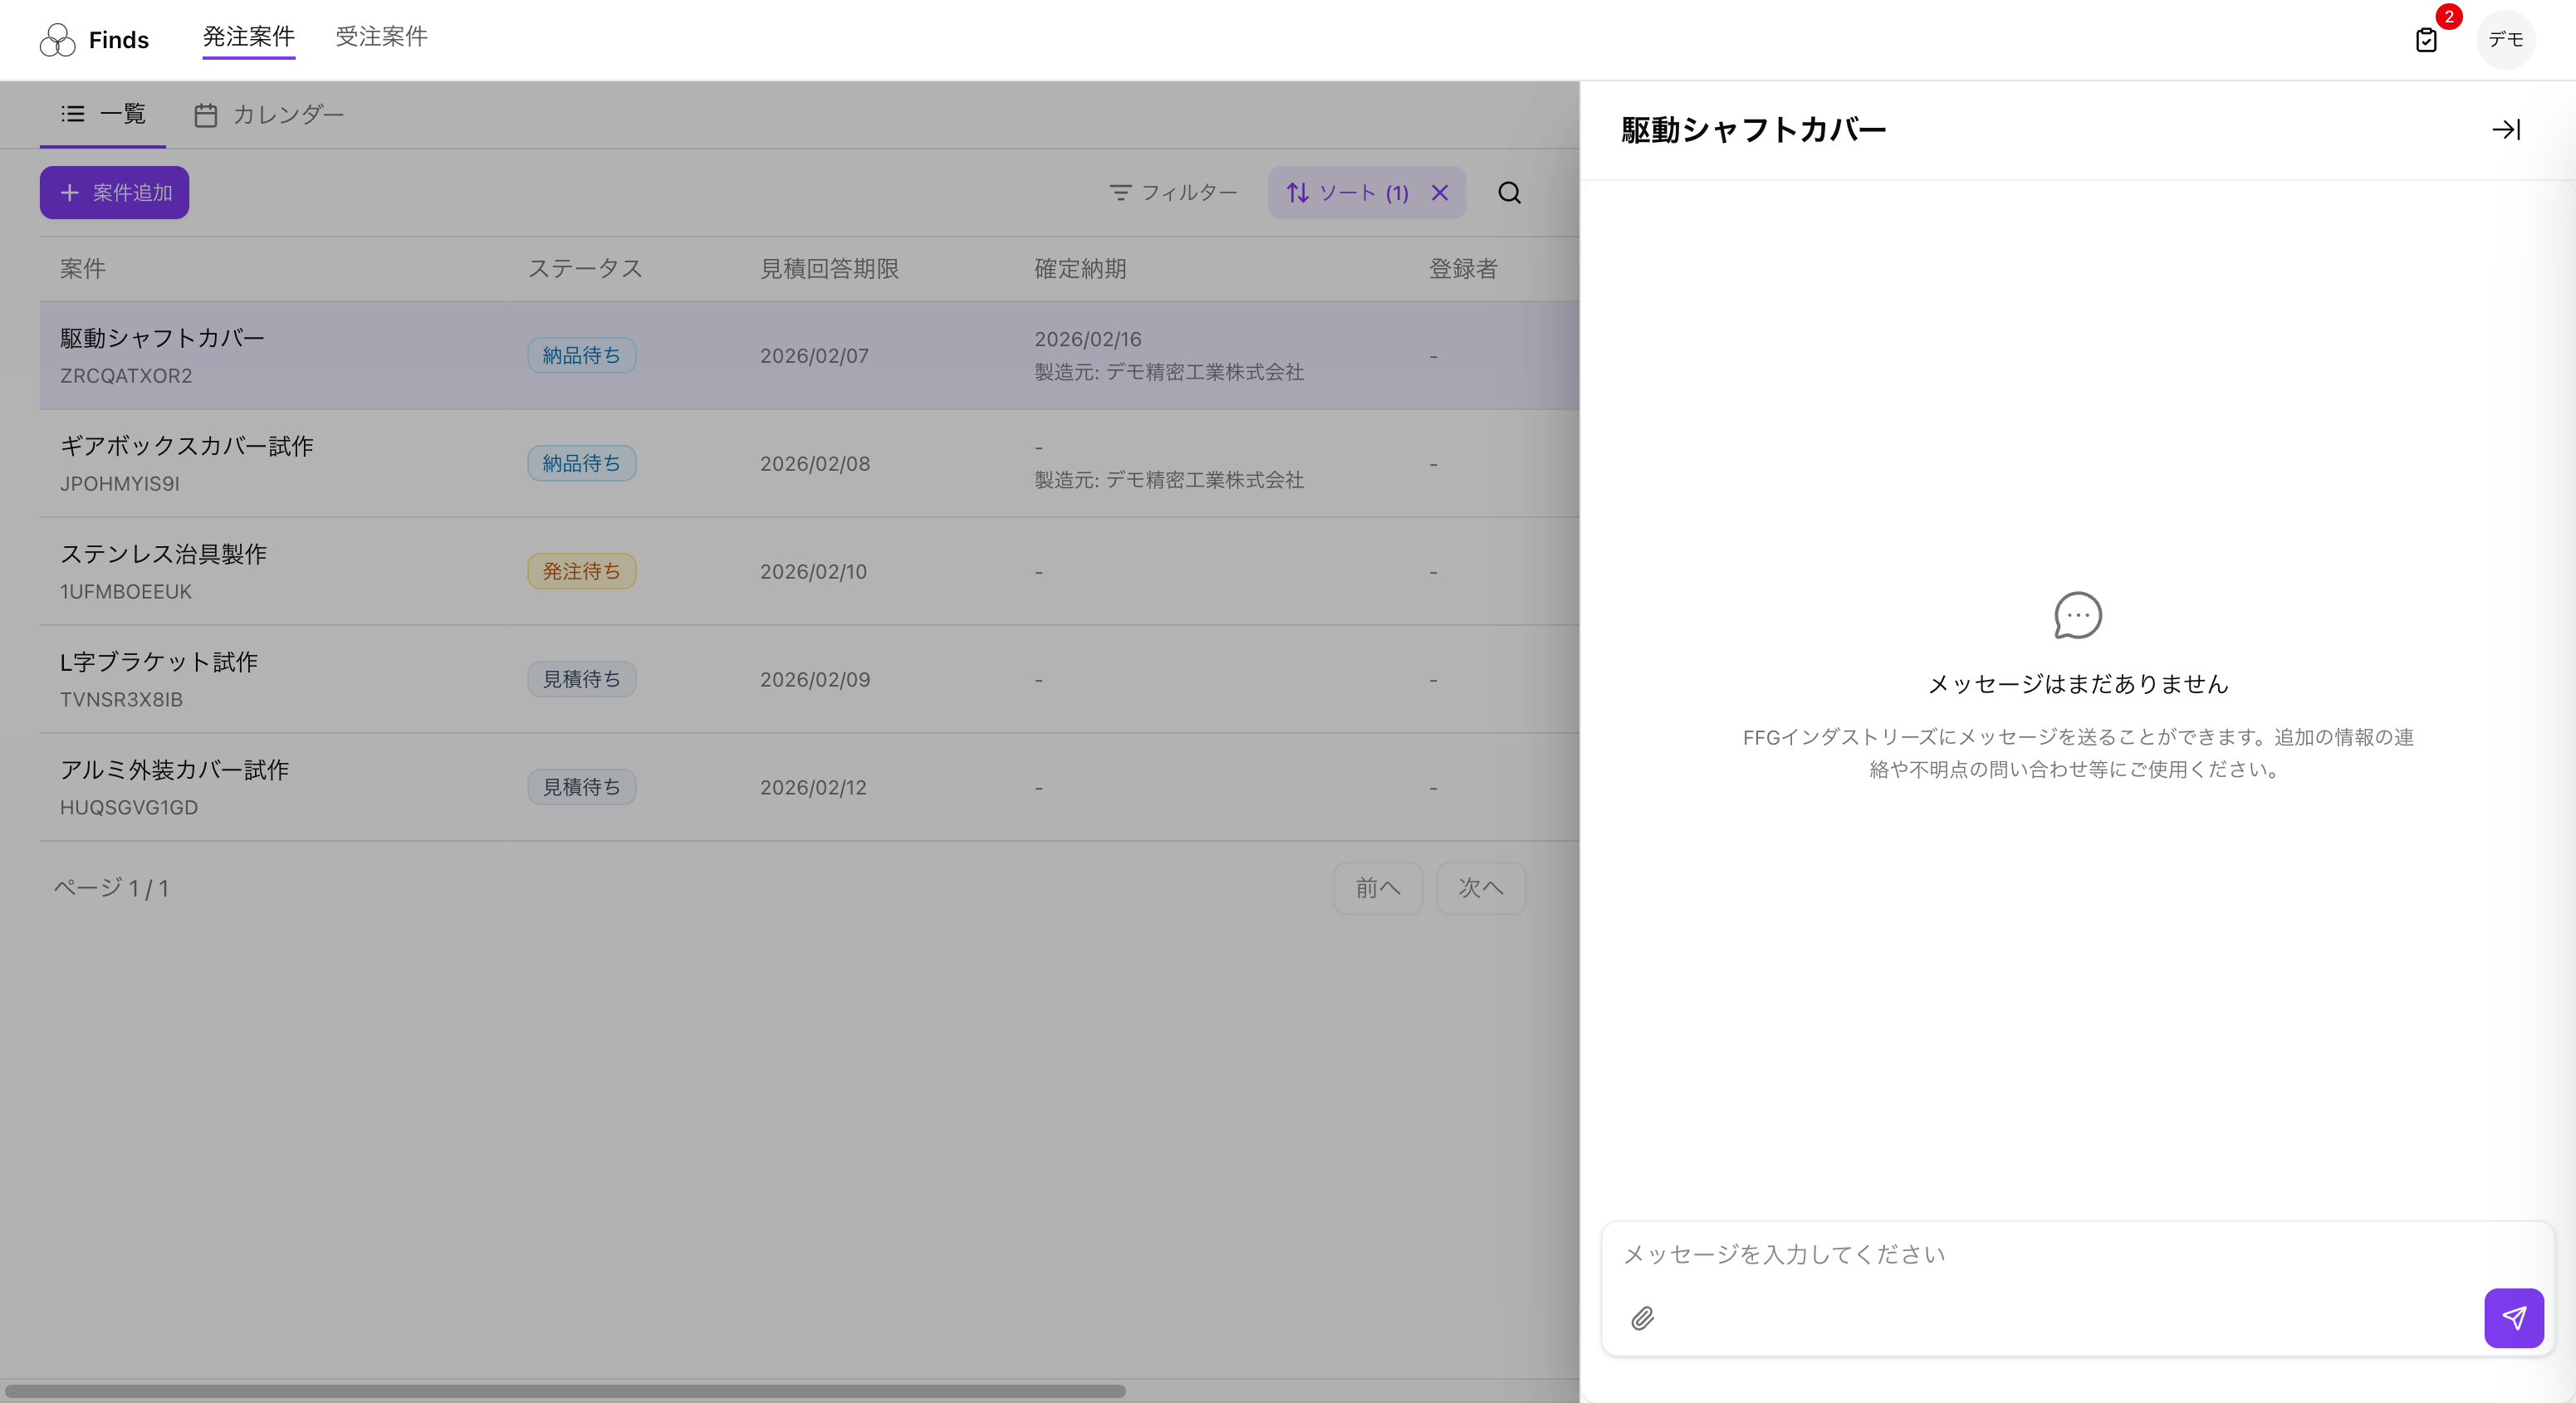Viewport: 2576px width, 1403px height.
Task: Open the デモ user avatar menu
Action: (2506, 40)
